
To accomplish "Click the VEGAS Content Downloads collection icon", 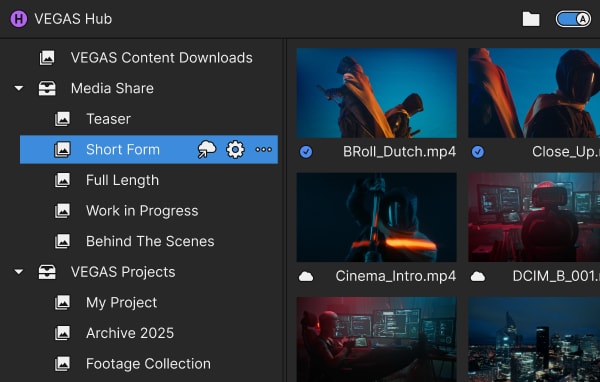I will (47, 58).
